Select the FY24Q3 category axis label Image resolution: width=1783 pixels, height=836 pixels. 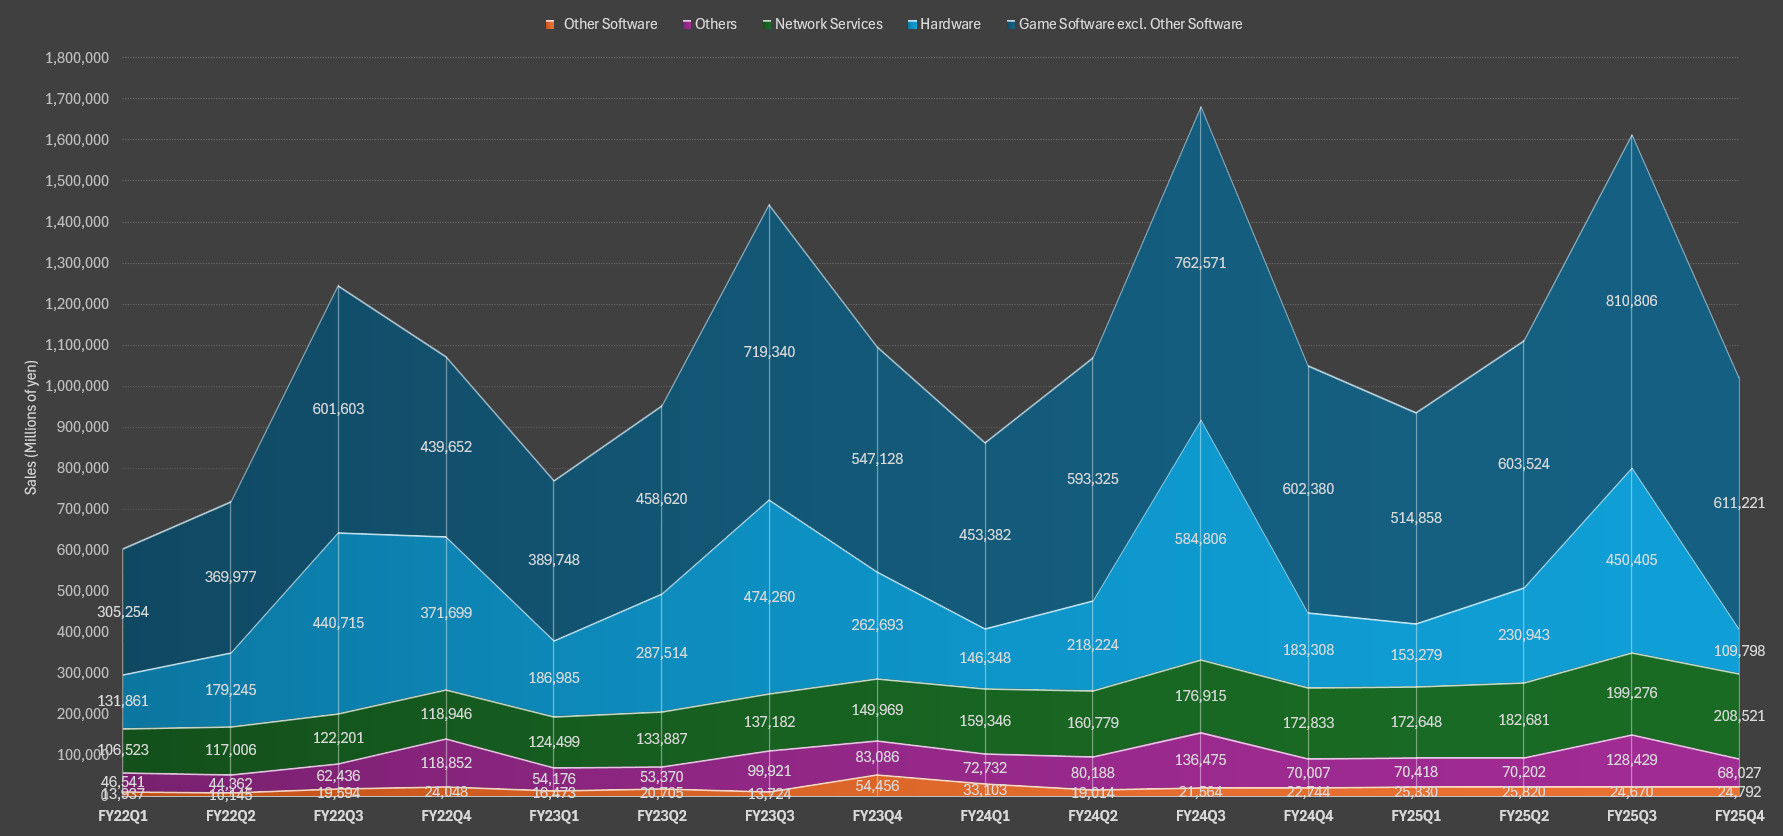1201,816
